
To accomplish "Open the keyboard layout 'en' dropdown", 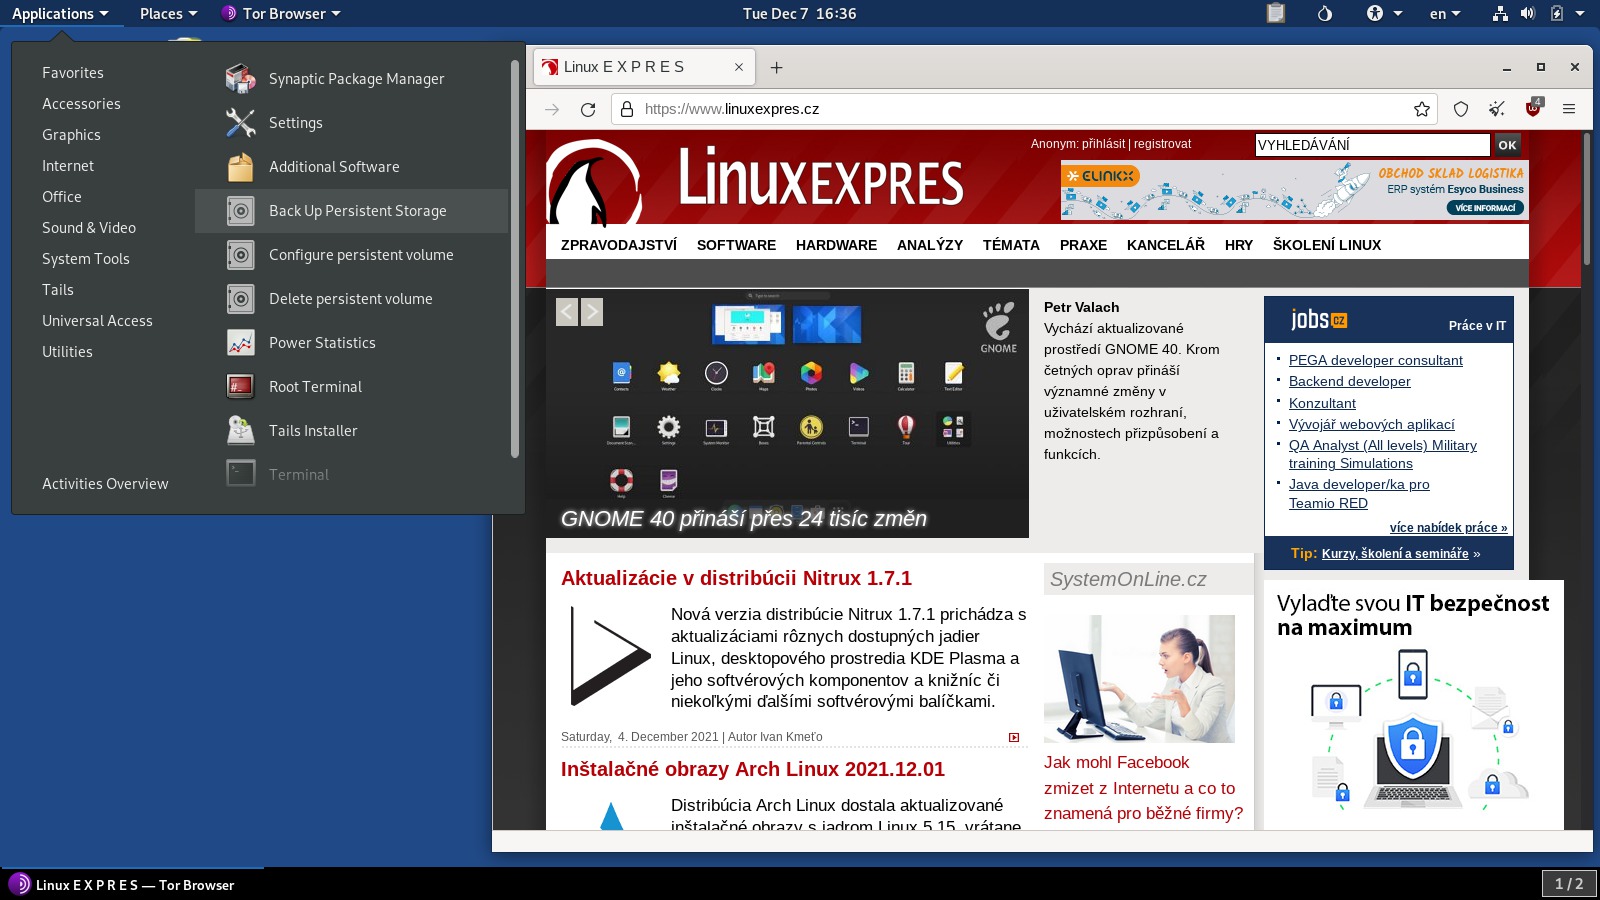I will click(x=1445, y=13).
